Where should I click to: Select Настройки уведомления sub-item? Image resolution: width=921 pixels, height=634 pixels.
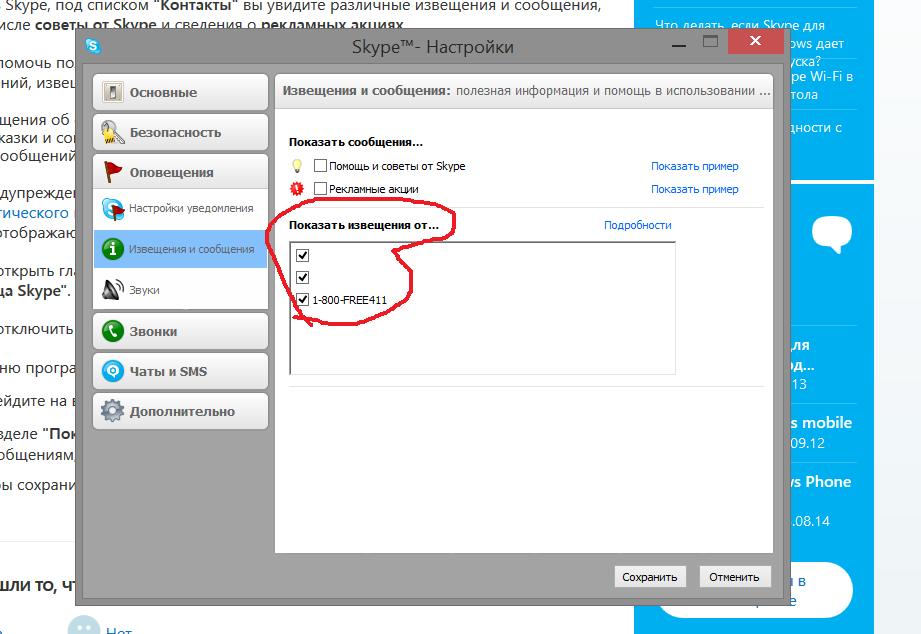(x=180, y=209)
